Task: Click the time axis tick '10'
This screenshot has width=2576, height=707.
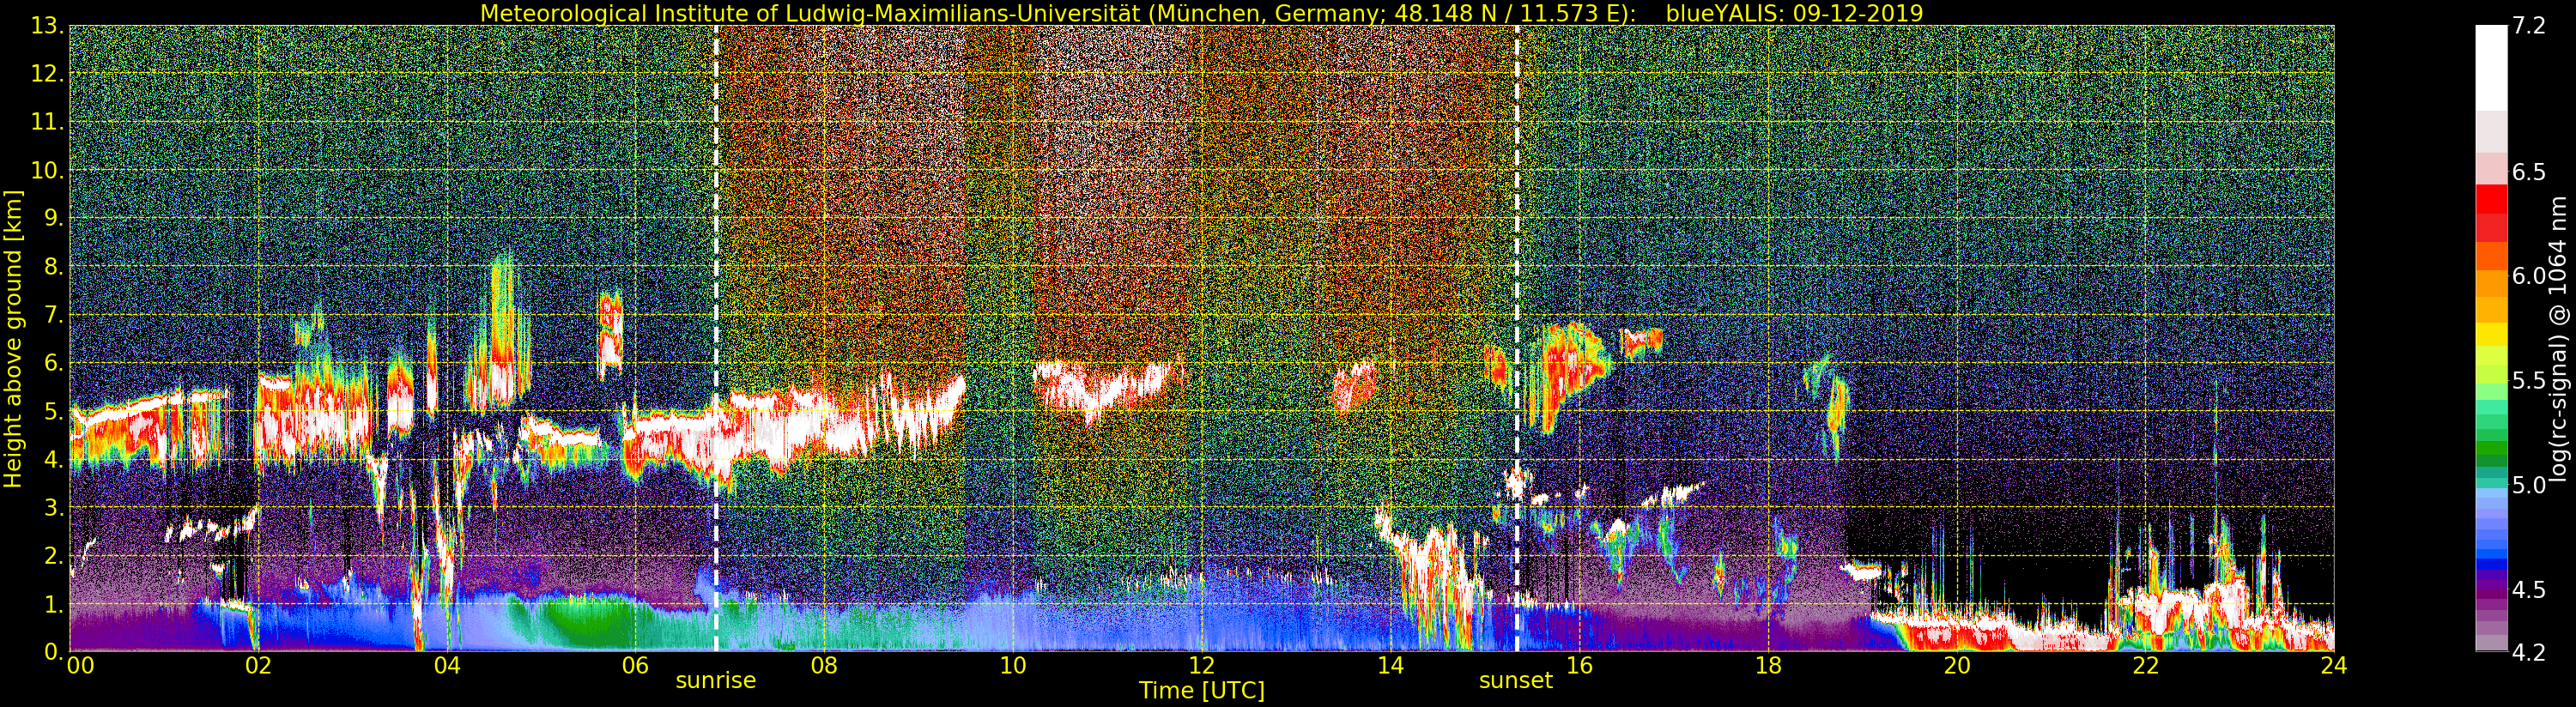Action: click(x=1013, y=665)
